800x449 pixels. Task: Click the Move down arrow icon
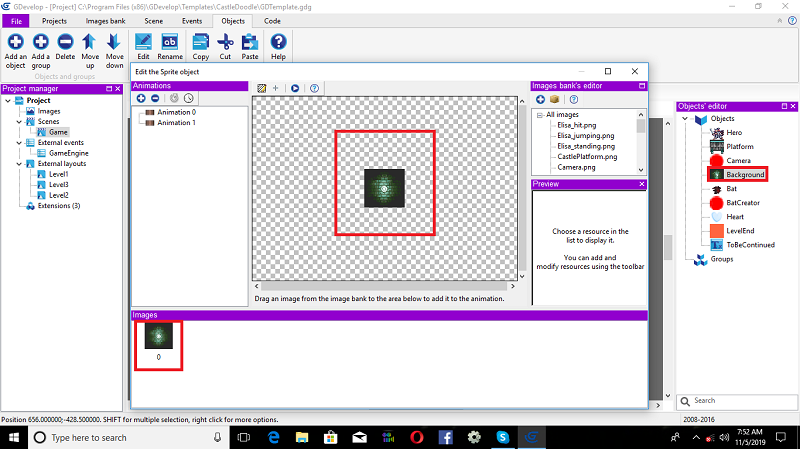tap(114, 42)
